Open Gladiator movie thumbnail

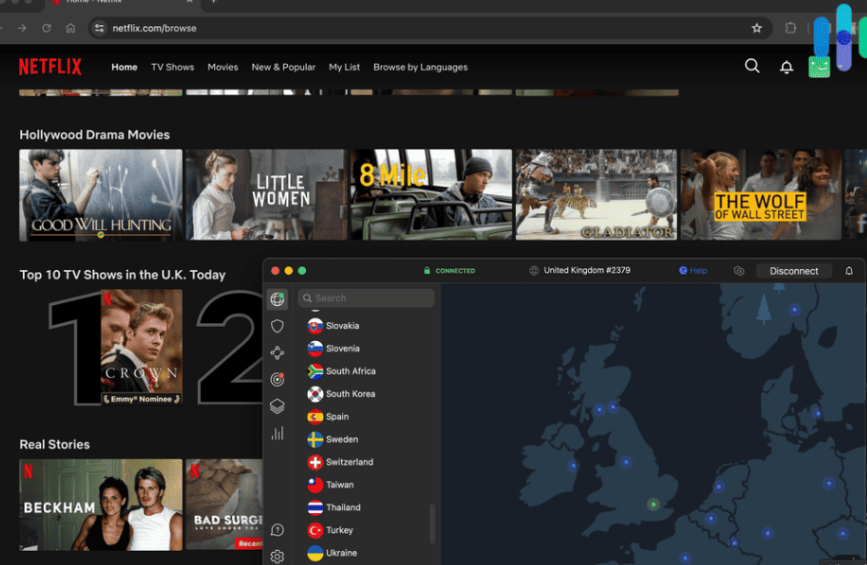point(596,195)
